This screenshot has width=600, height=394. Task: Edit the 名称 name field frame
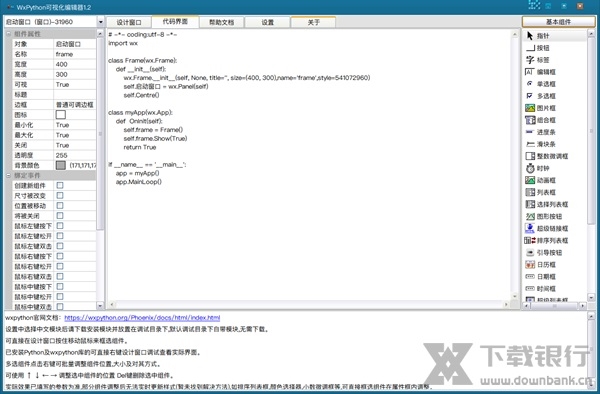75,54
